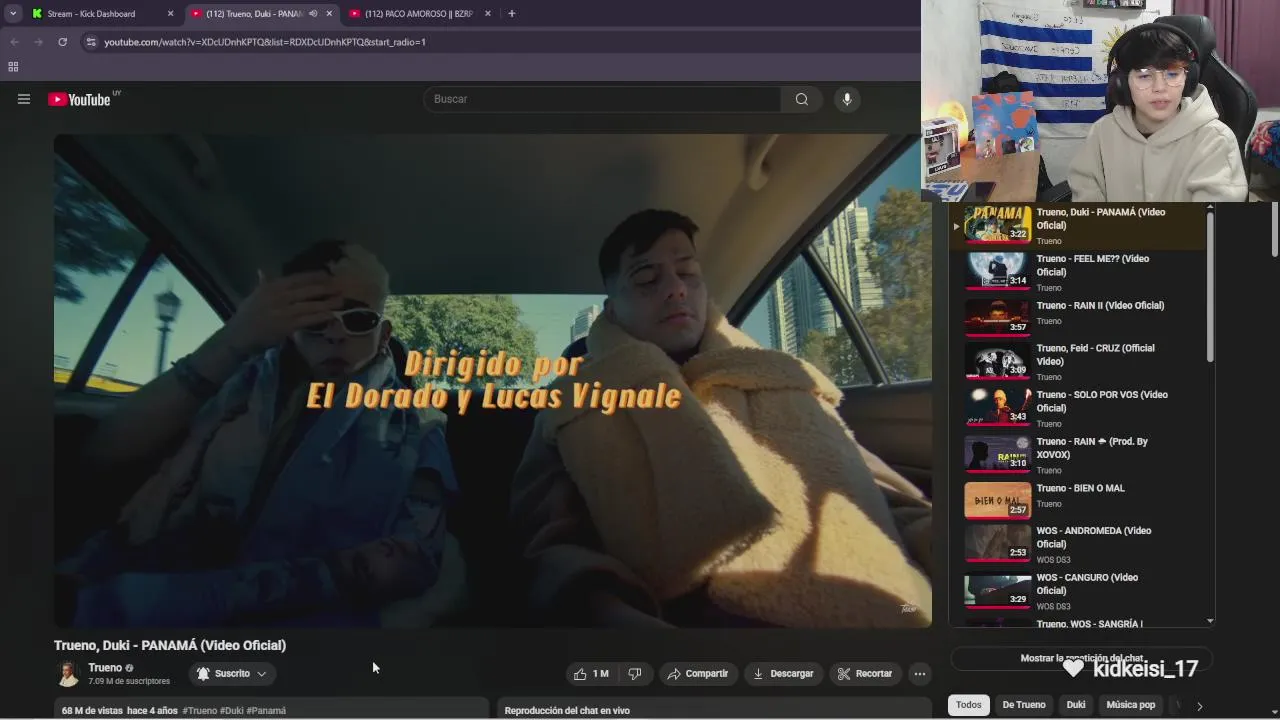Viewport: 1280px width, 720px height.
Task: Click the #Trueno hashtag
Action: click(199, 711)
